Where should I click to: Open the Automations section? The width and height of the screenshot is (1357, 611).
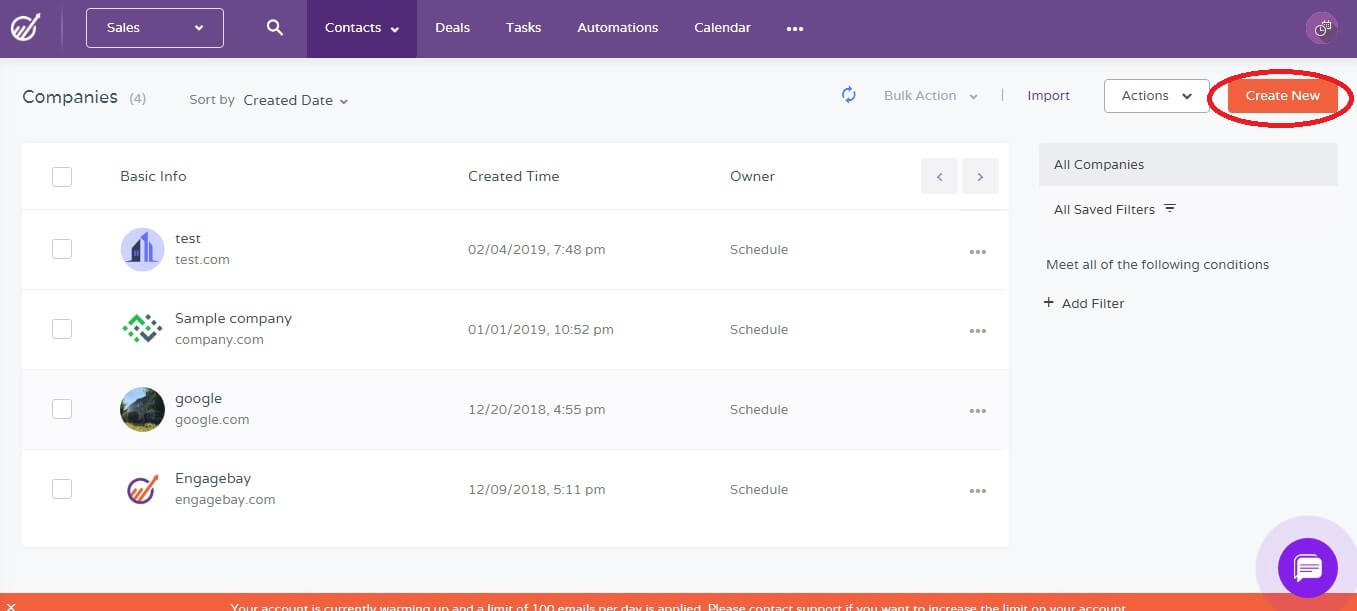coord(617,27)
